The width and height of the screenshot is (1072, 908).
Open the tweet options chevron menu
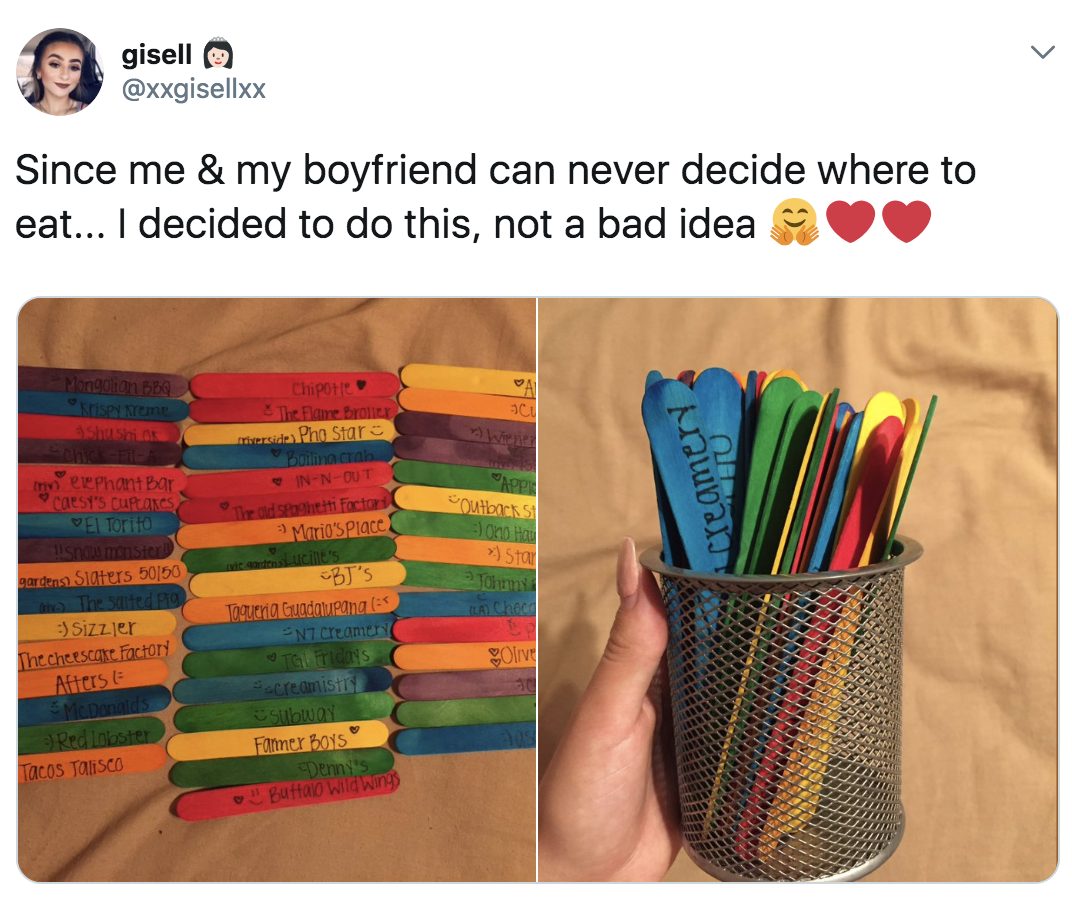(1042, 52)
